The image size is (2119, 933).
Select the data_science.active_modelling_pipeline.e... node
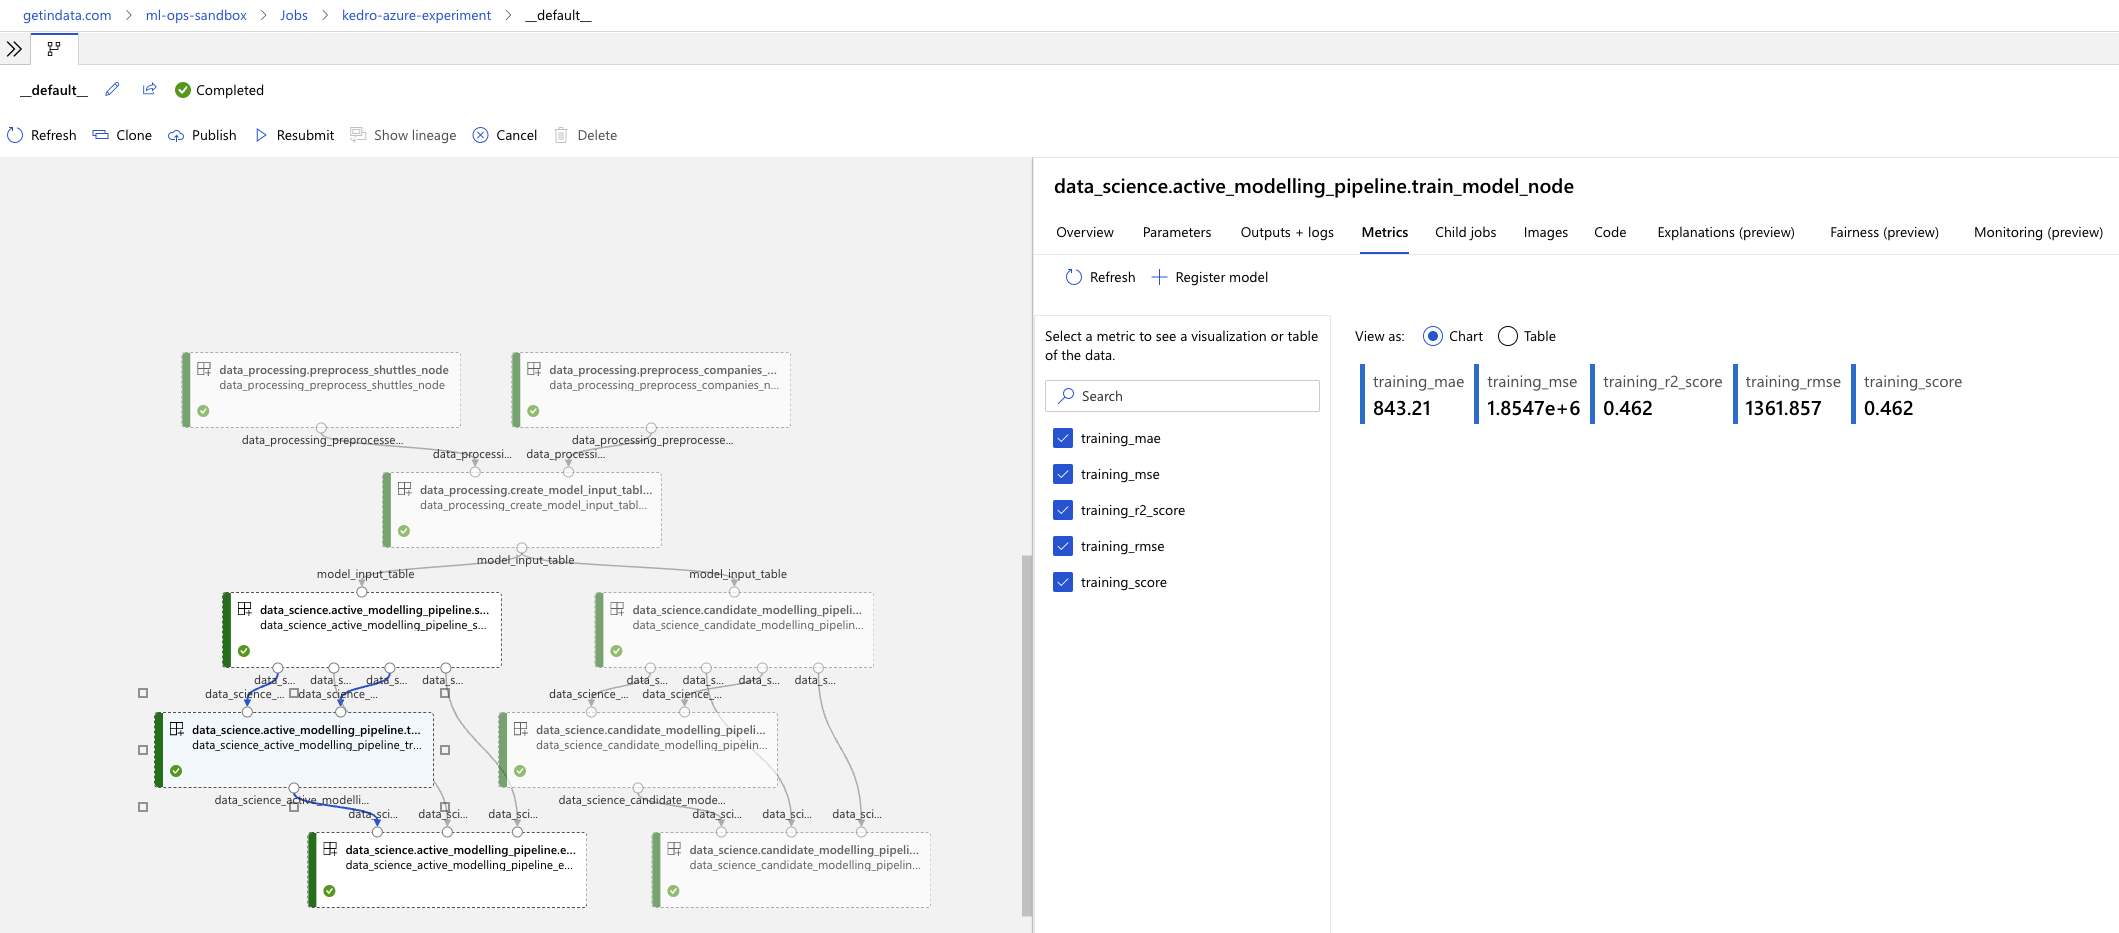[447, 870]
